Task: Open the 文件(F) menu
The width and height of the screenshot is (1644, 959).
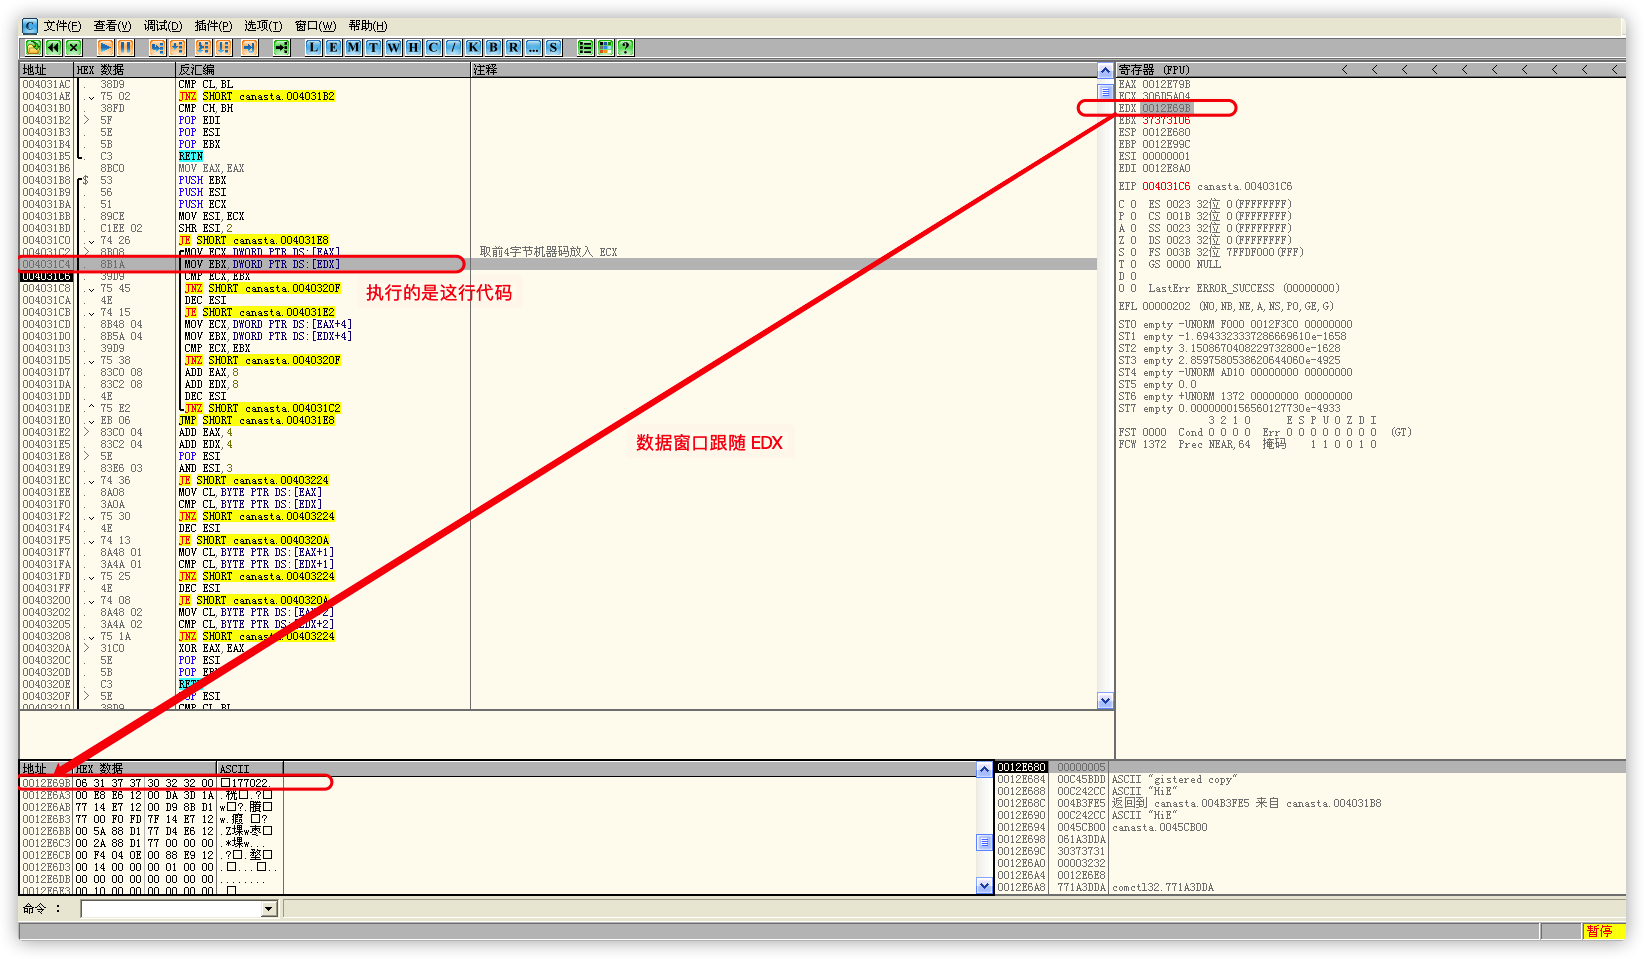Action: pos(62,26)
